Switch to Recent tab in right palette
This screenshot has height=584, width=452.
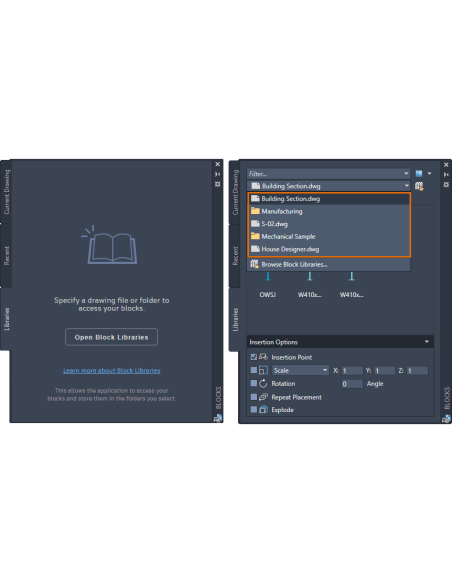235,256
